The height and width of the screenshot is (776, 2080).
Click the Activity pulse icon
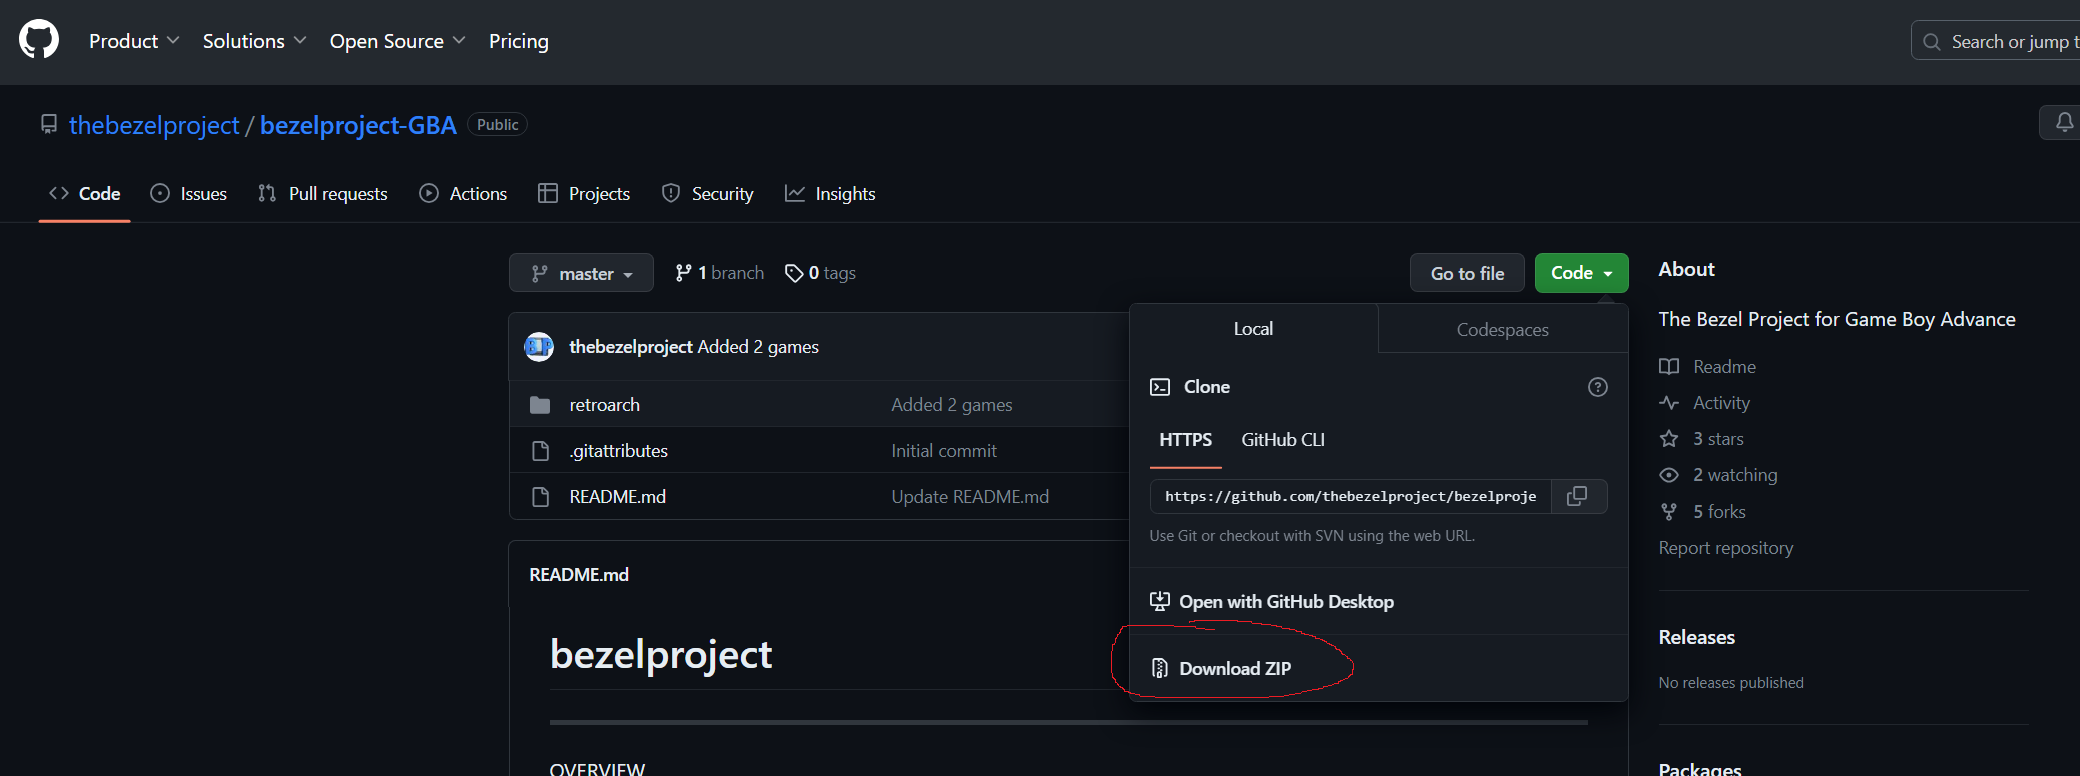pos(1669,403)
